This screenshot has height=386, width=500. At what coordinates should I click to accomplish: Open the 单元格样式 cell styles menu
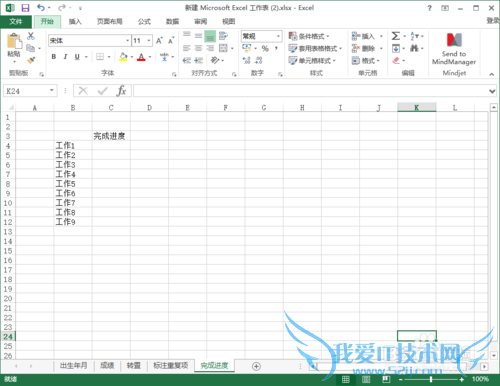click(312, 60)
